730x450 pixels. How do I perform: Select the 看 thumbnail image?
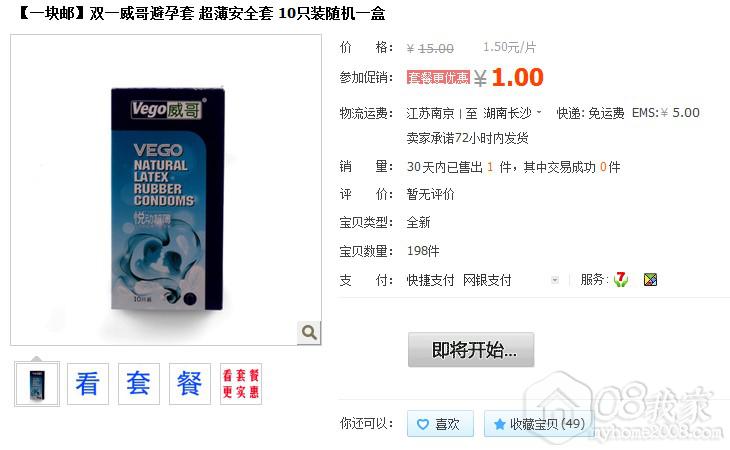(88, 384)
